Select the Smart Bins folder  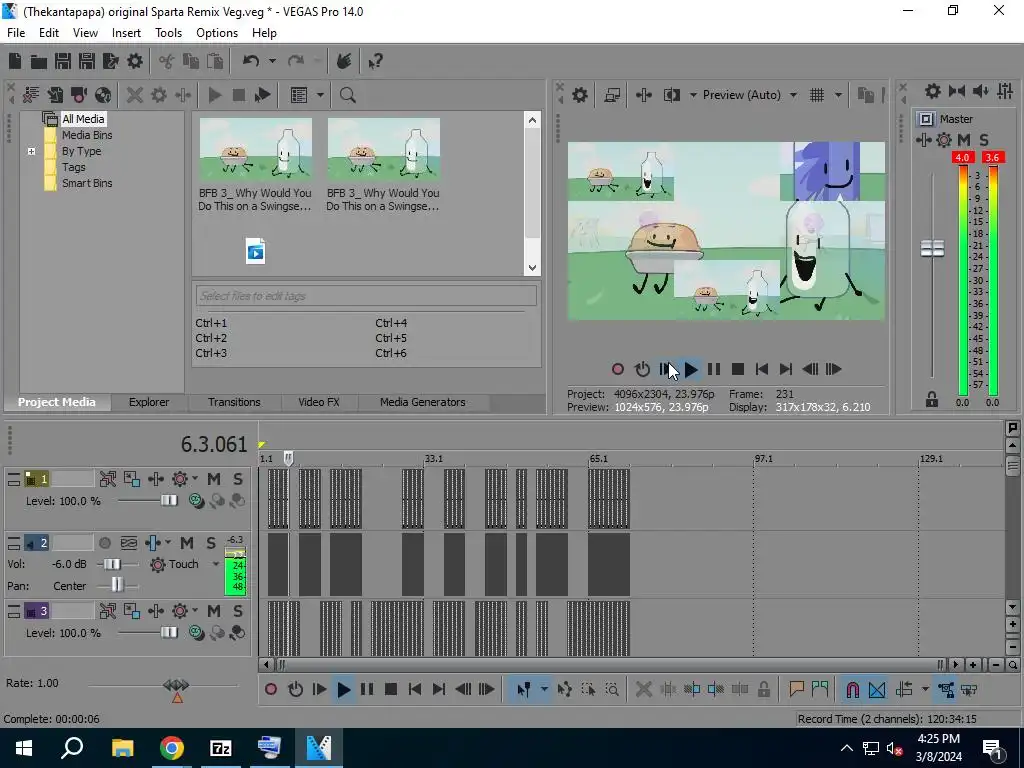click(87, 184)
